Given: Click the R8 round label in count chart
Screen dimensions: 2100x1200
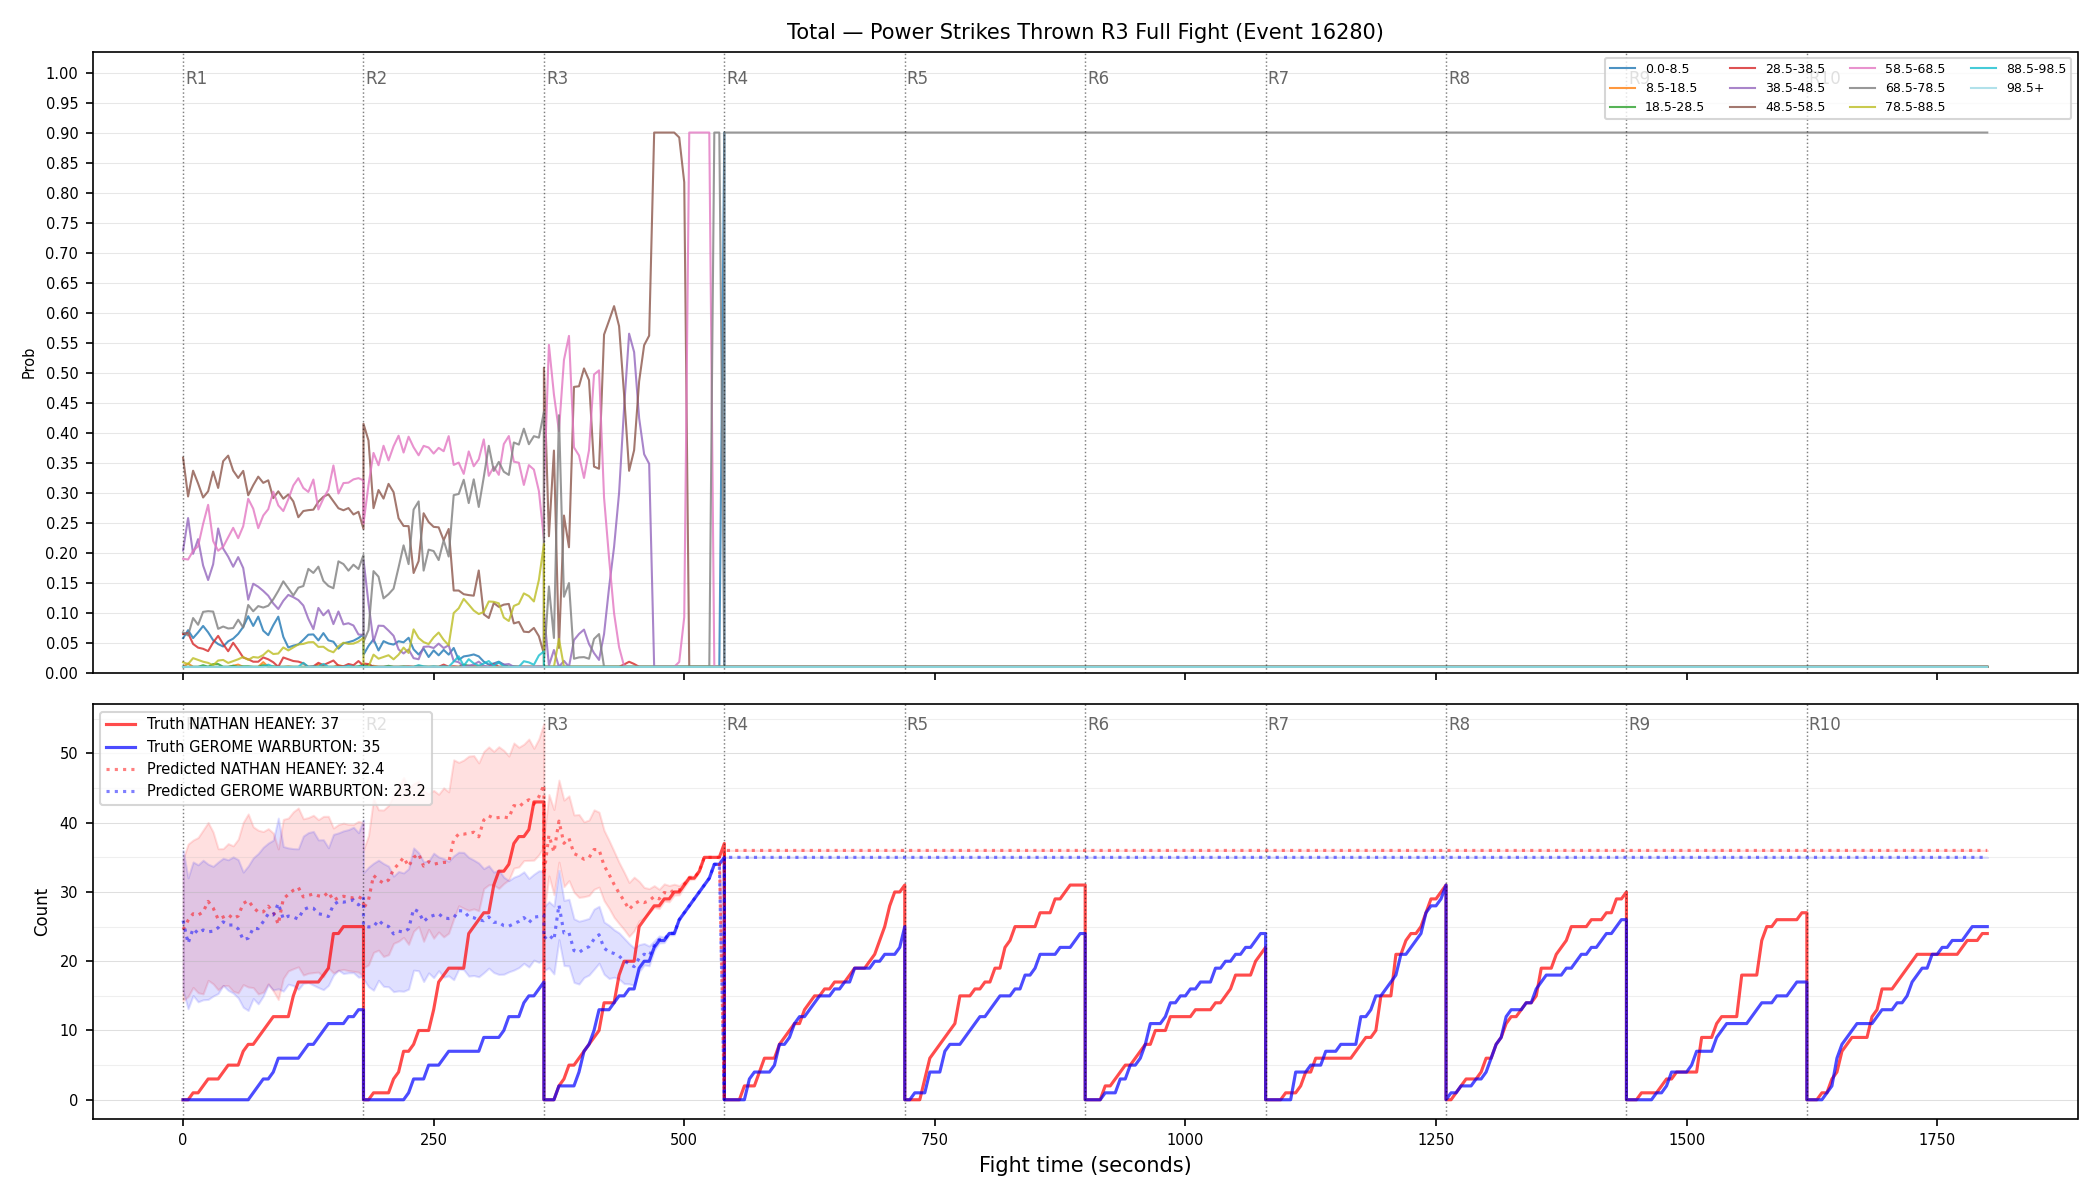Looking at the screenshot, I should click(x=1459, y=724).
